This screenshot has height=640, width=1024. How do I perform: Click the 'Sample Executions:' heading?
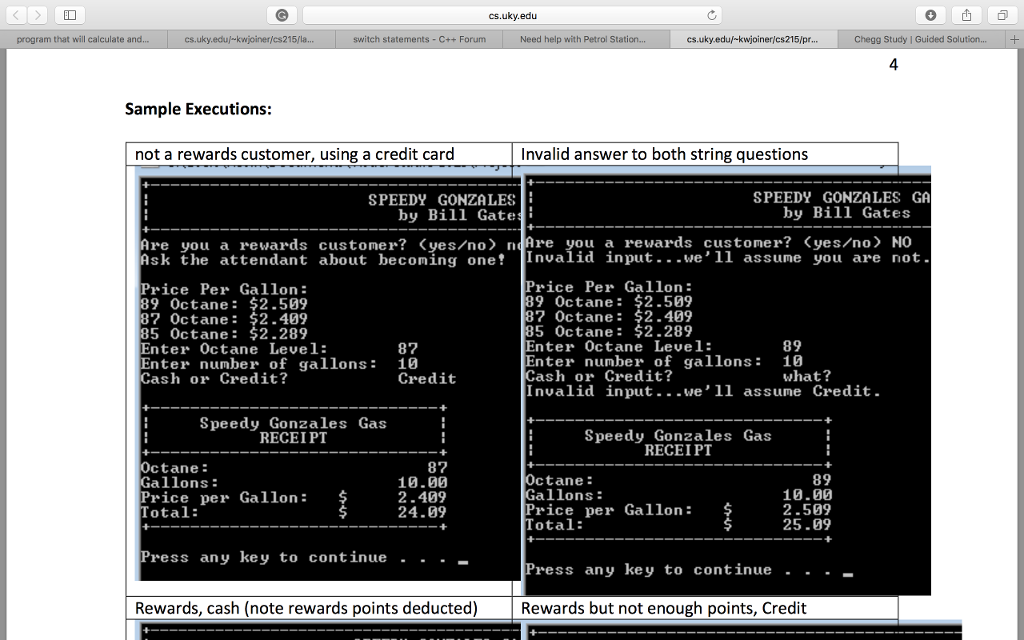[198, 109]
